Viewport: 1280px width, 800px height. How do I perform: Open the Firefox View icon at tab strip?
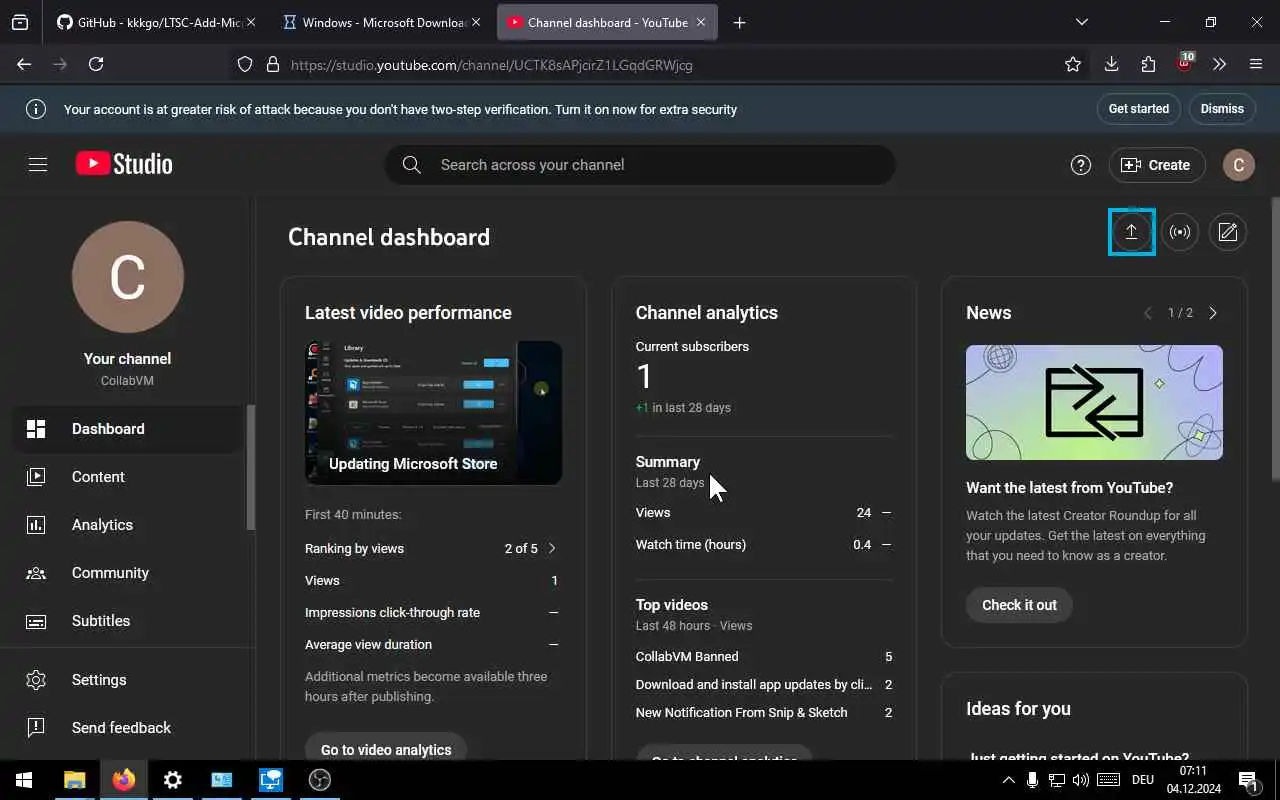(x=20, y=22)
